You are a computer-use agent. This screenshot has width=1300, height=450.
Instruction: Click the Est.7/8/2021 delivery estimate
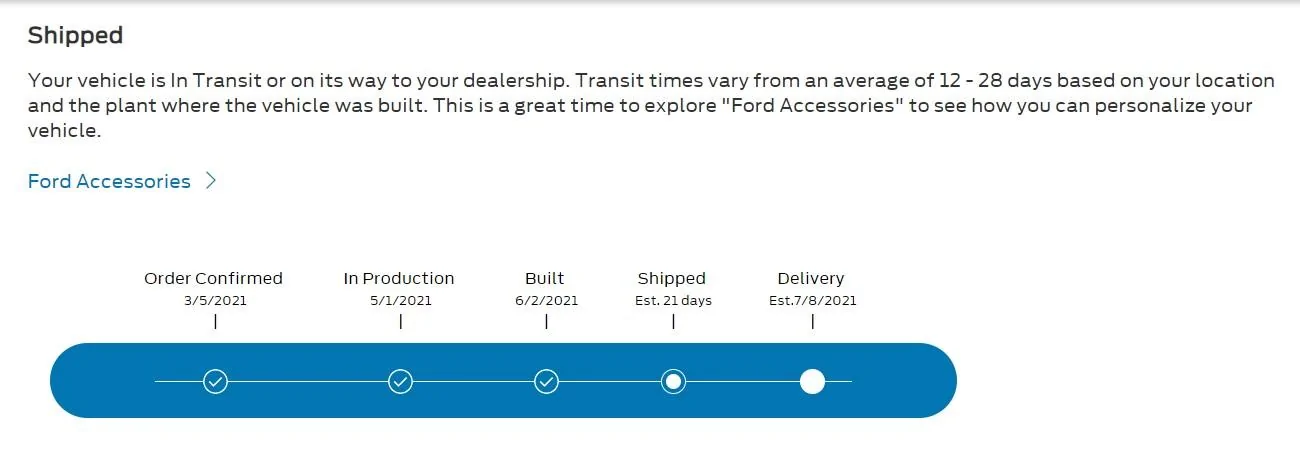812,300
